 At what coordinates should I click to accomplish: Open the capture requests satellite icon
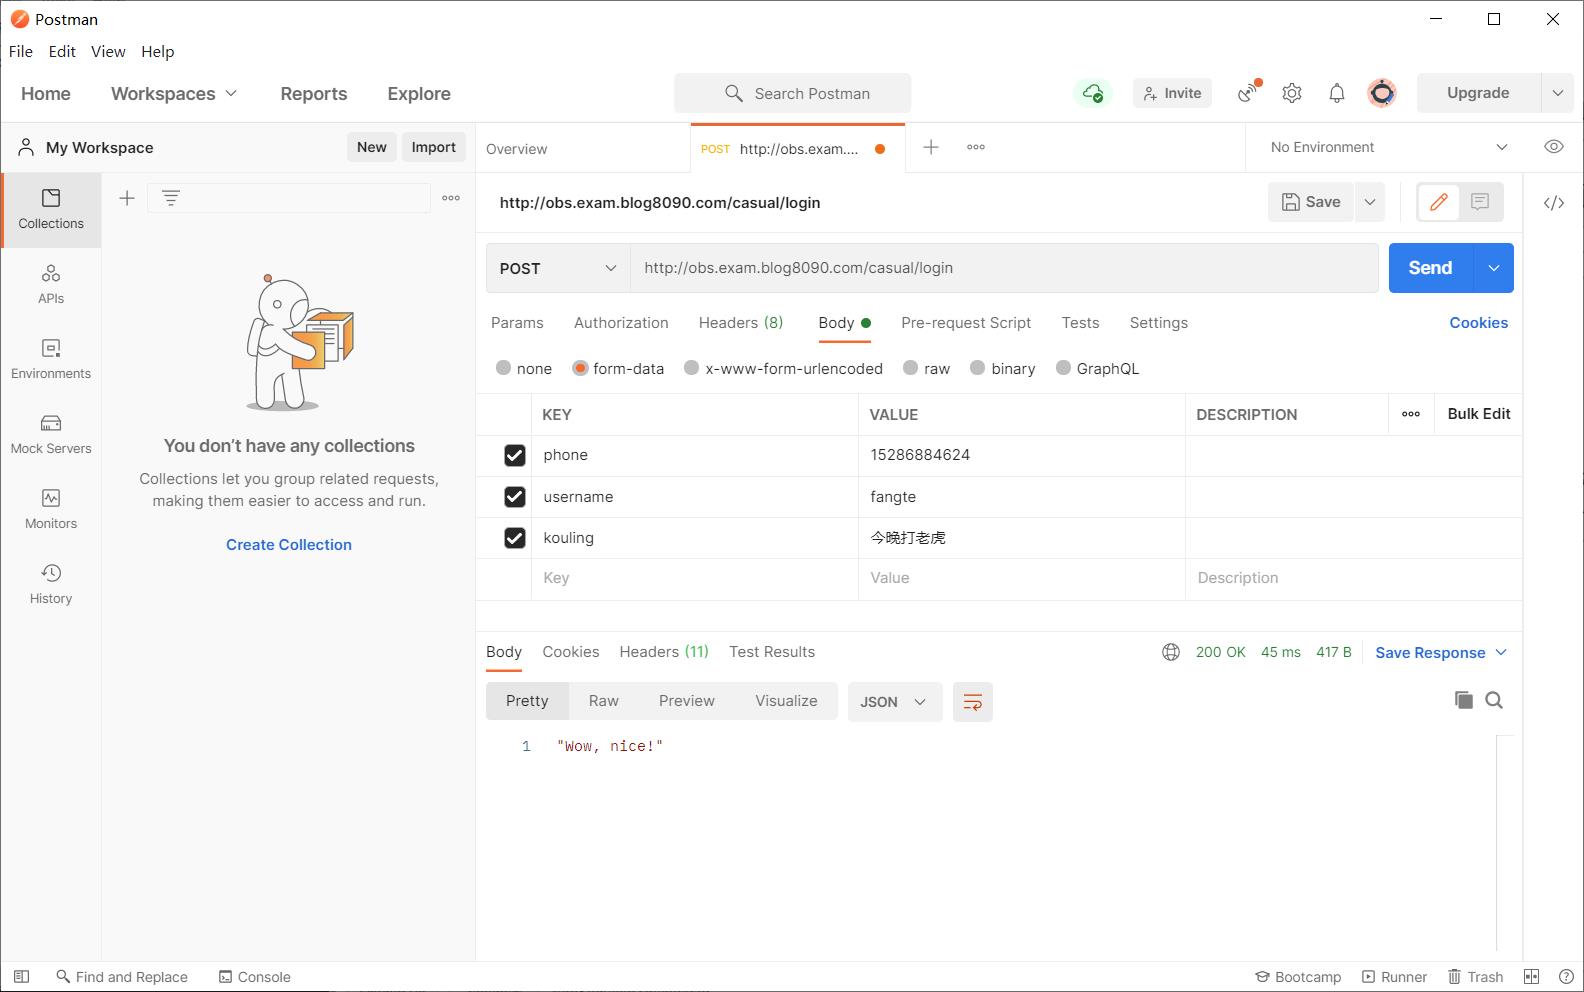[x=1248, y=93]
